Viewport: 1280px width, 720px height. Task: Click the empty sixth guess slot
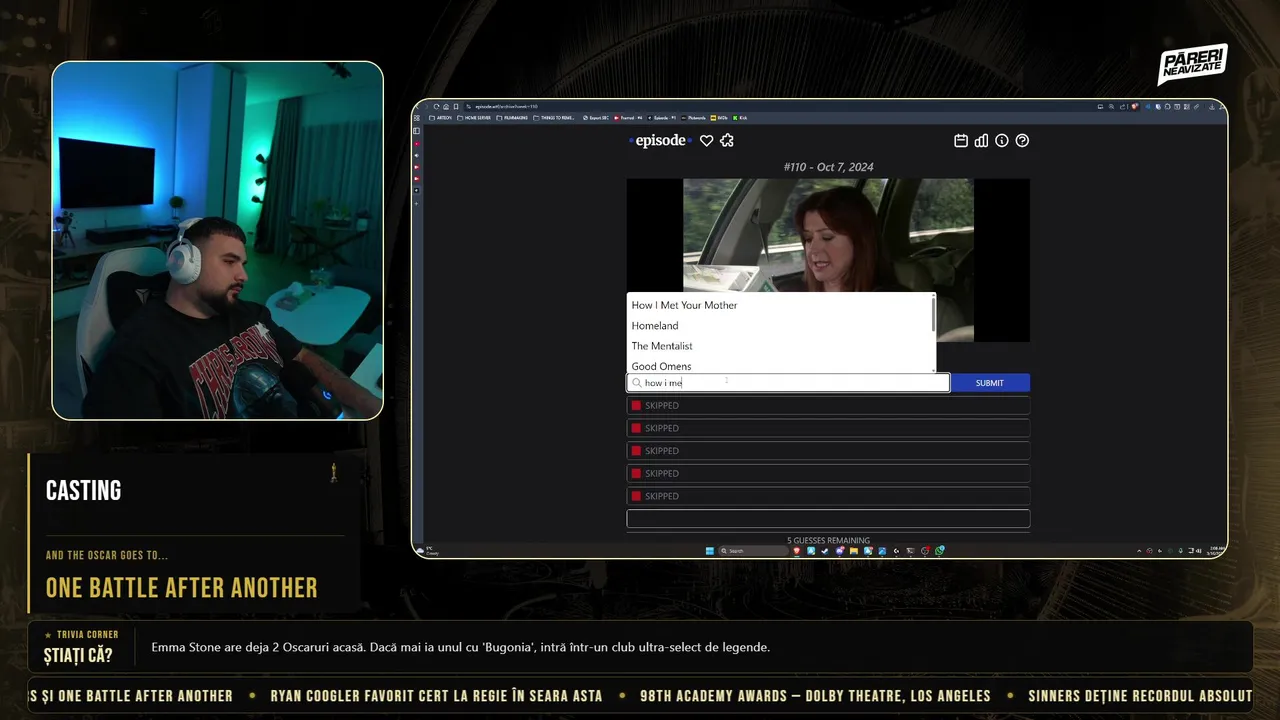click(x=828, y=519)
